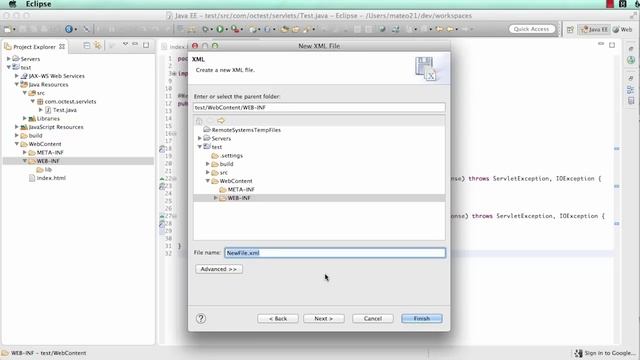The width and height of the screenshot is (640, 360).
Task: Click the New wizard toolbar icon
Action: [x=7, y=29]
